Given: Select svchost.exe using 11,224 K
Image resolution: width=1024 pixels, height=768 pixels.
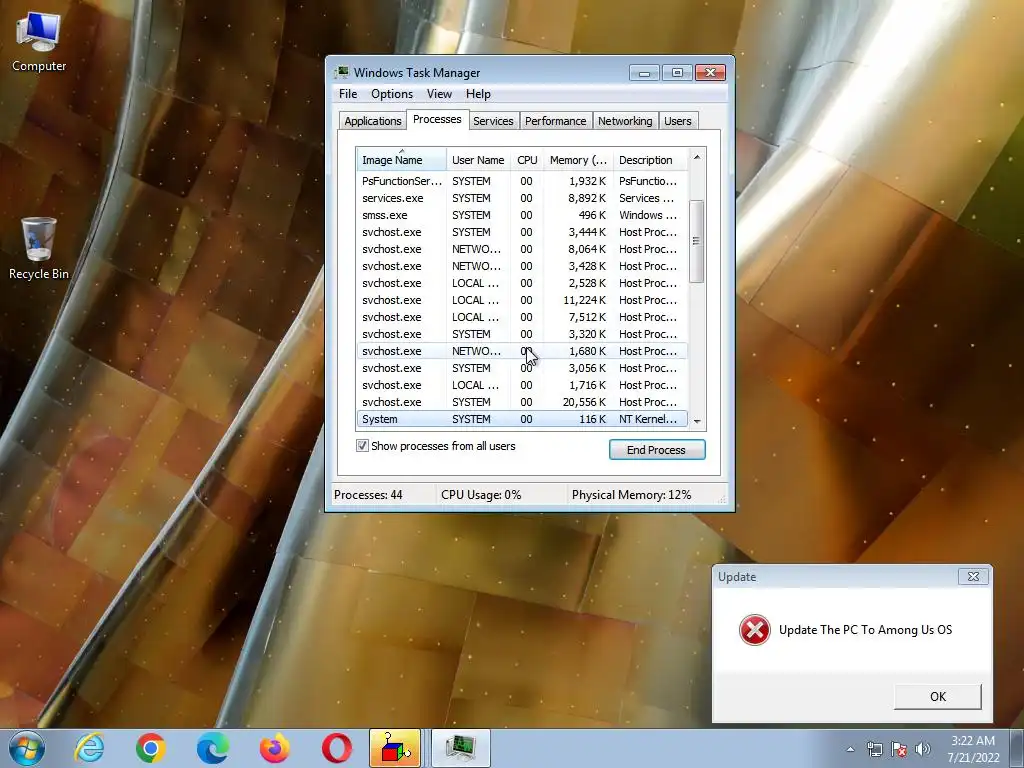Looking at the screenshot, I should [522, 300].
